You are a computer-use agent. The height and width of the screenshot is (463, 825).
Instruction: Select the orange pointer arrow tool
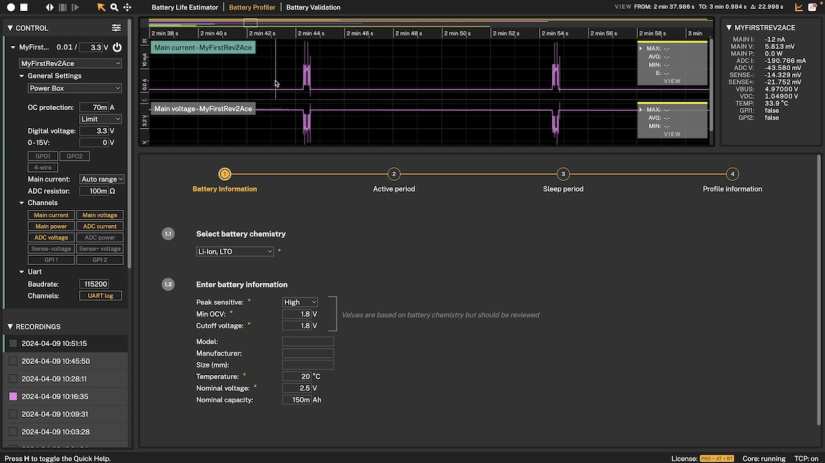coord(100,7)
